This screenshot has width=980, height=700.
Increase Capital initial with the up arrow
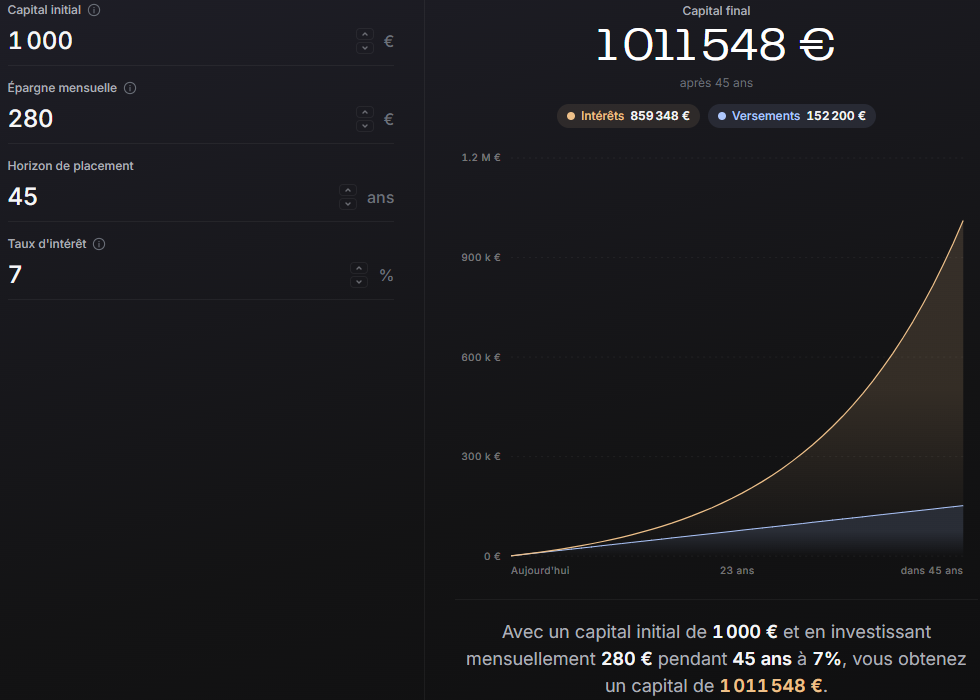click(365, 34)
